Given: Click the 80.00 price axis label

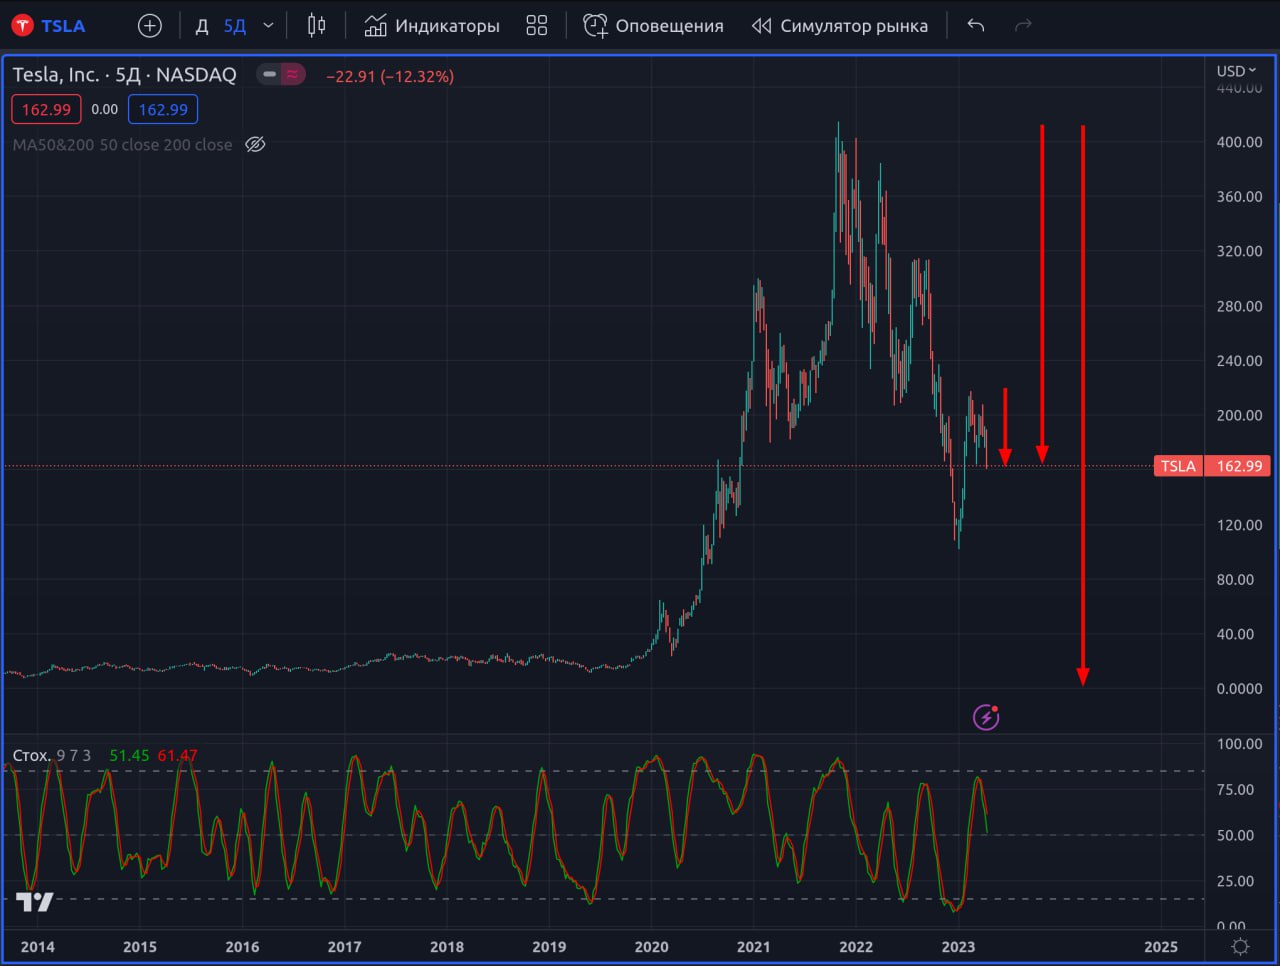Looking at the screenshot, I should 1236,579.
